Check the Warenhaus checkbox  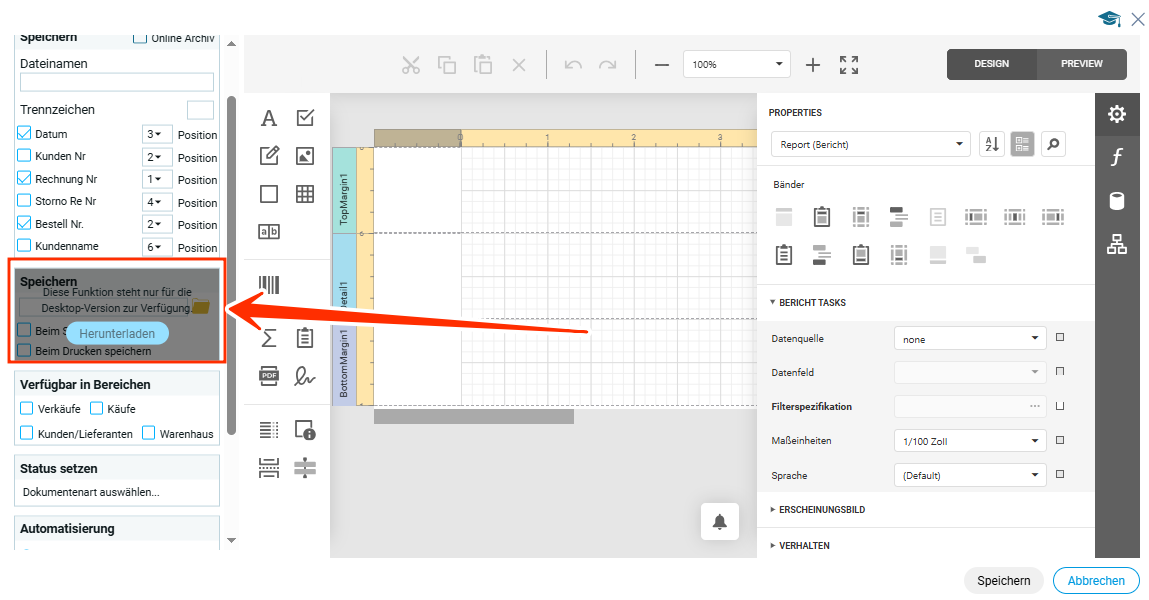(149, 434)
